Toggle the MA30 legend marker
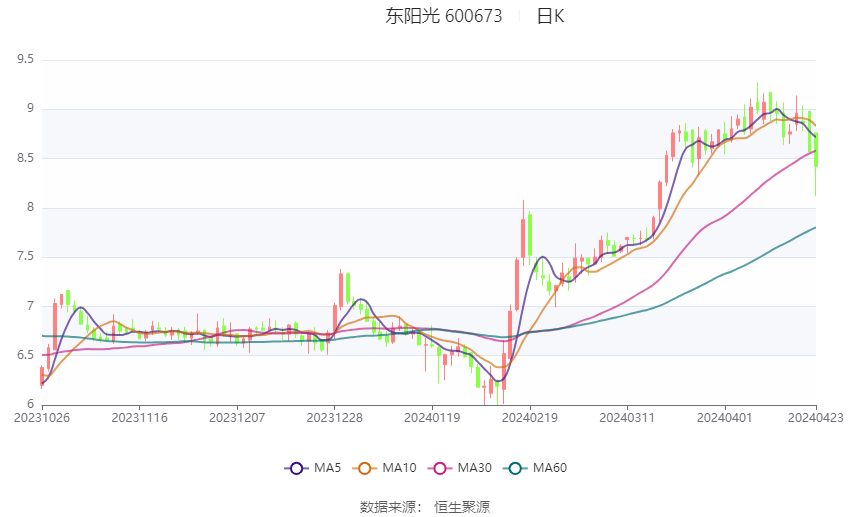This screenshot has height=517, width=850. [x=440, y=468]
